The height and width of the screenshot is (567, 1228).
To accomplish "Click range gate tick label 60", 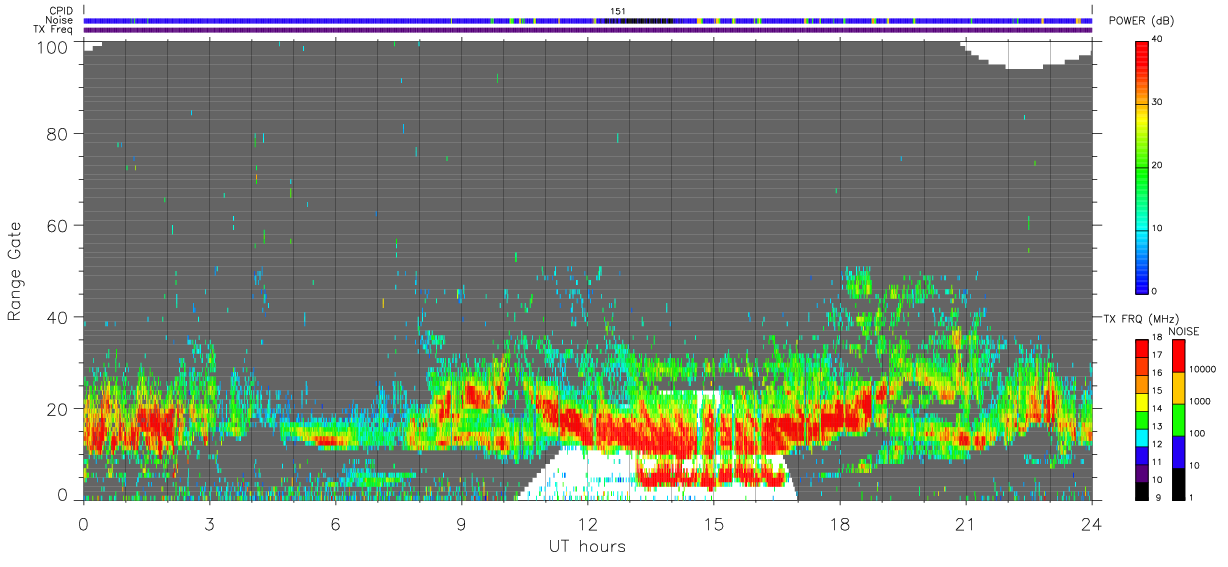I will 58,226.
